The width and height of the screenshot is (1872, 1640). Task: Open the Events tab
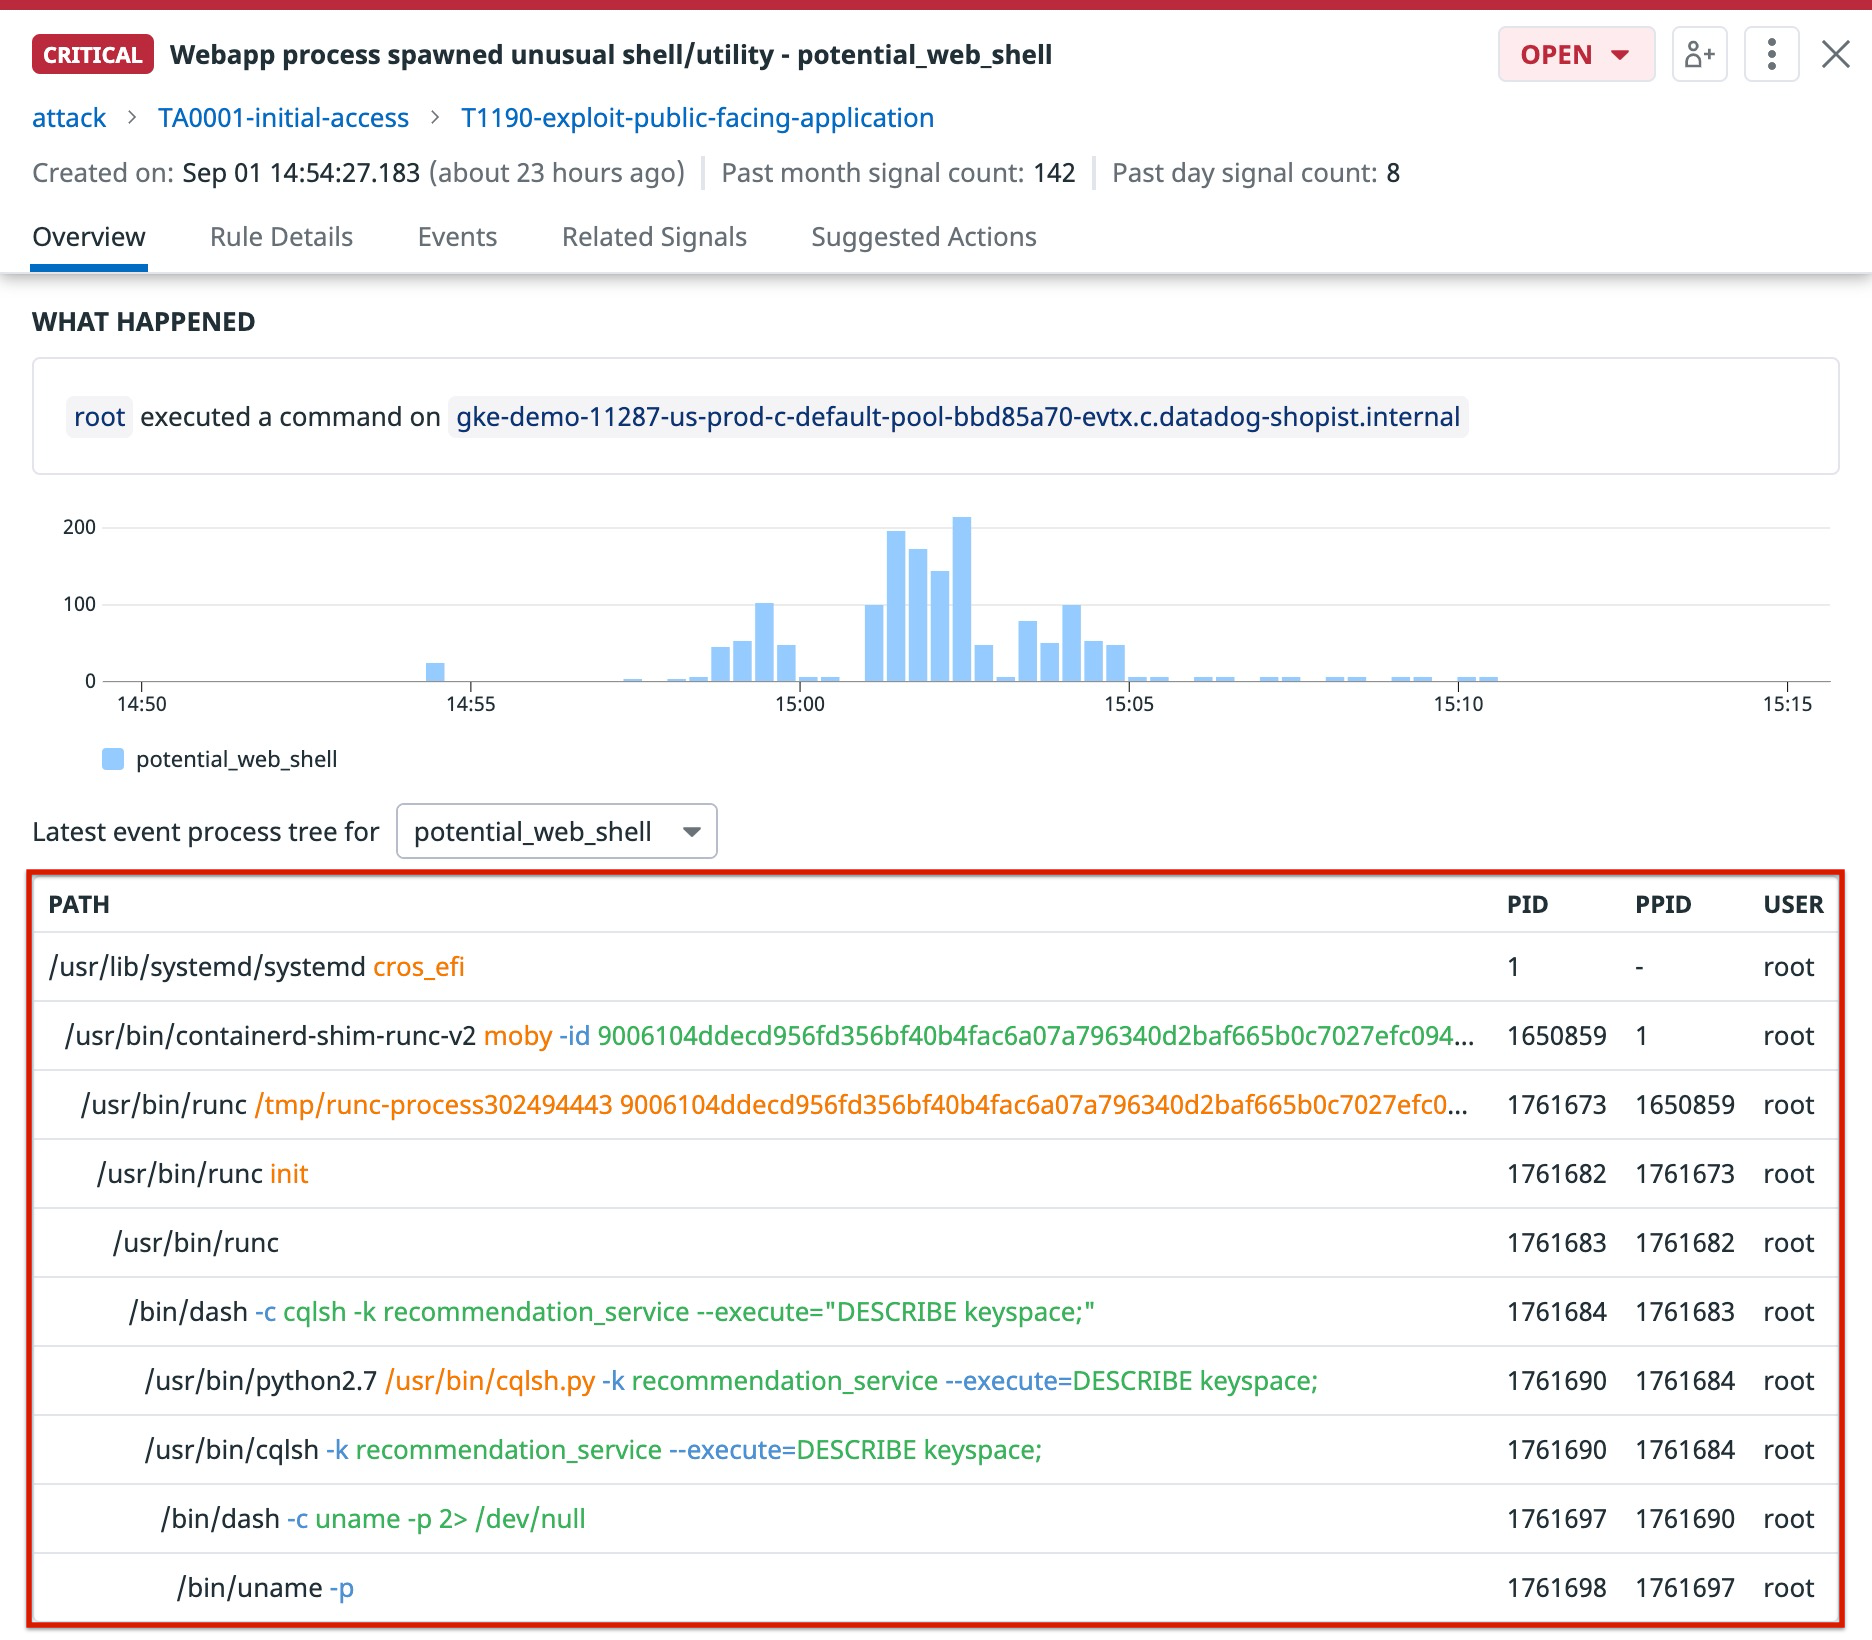click(x=457, y=237)
